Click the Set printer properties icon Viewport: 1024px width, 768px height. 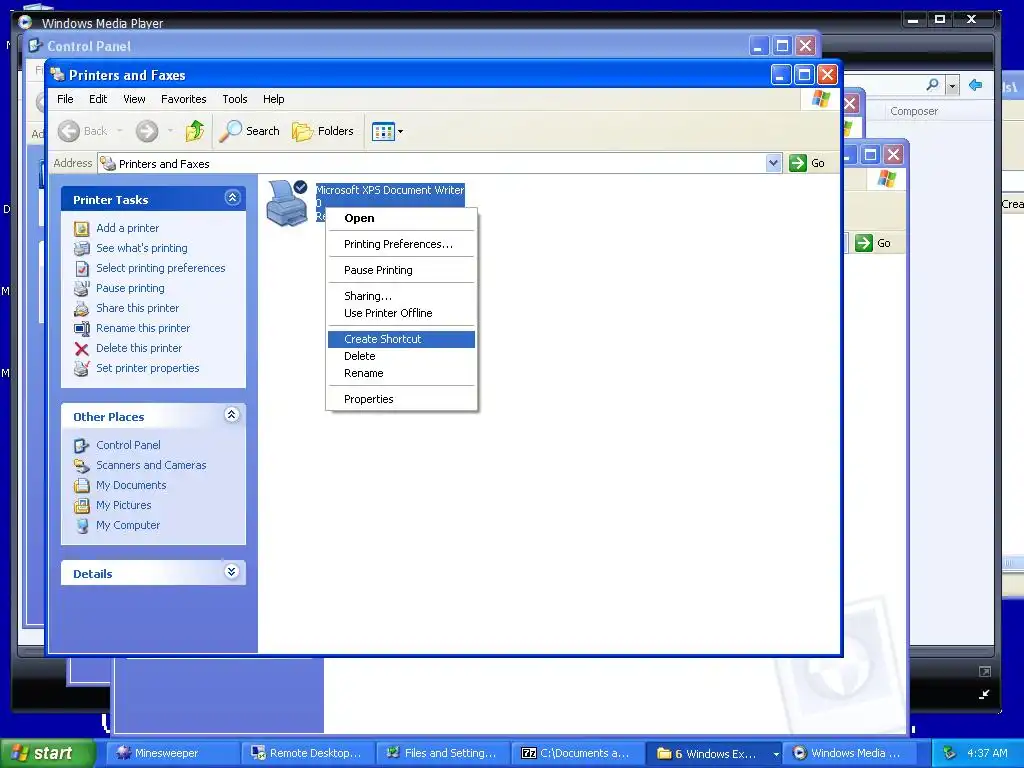tap(82, 368)
